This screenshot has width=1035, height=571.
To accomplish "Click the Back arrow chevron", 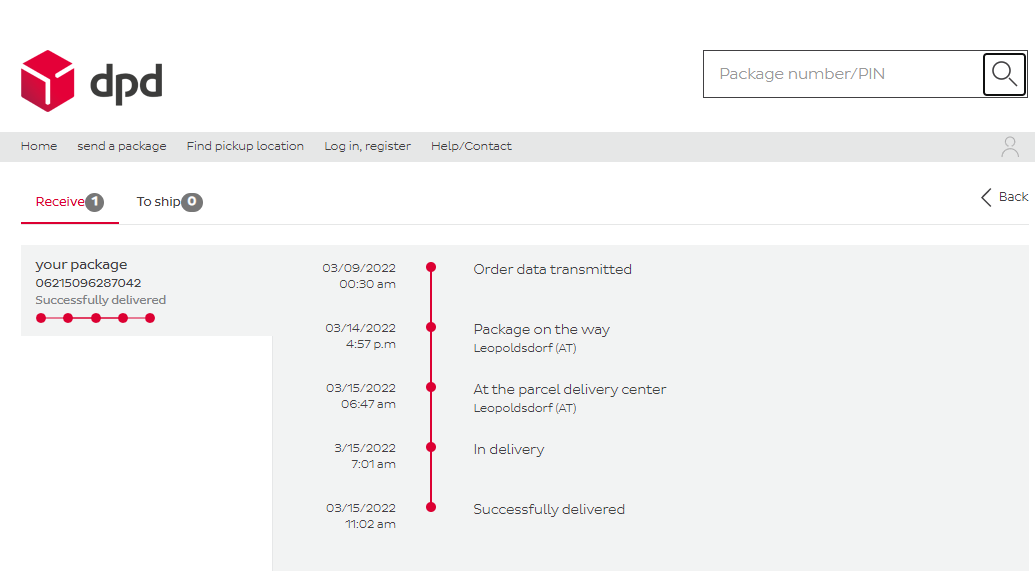I will 986,197.
